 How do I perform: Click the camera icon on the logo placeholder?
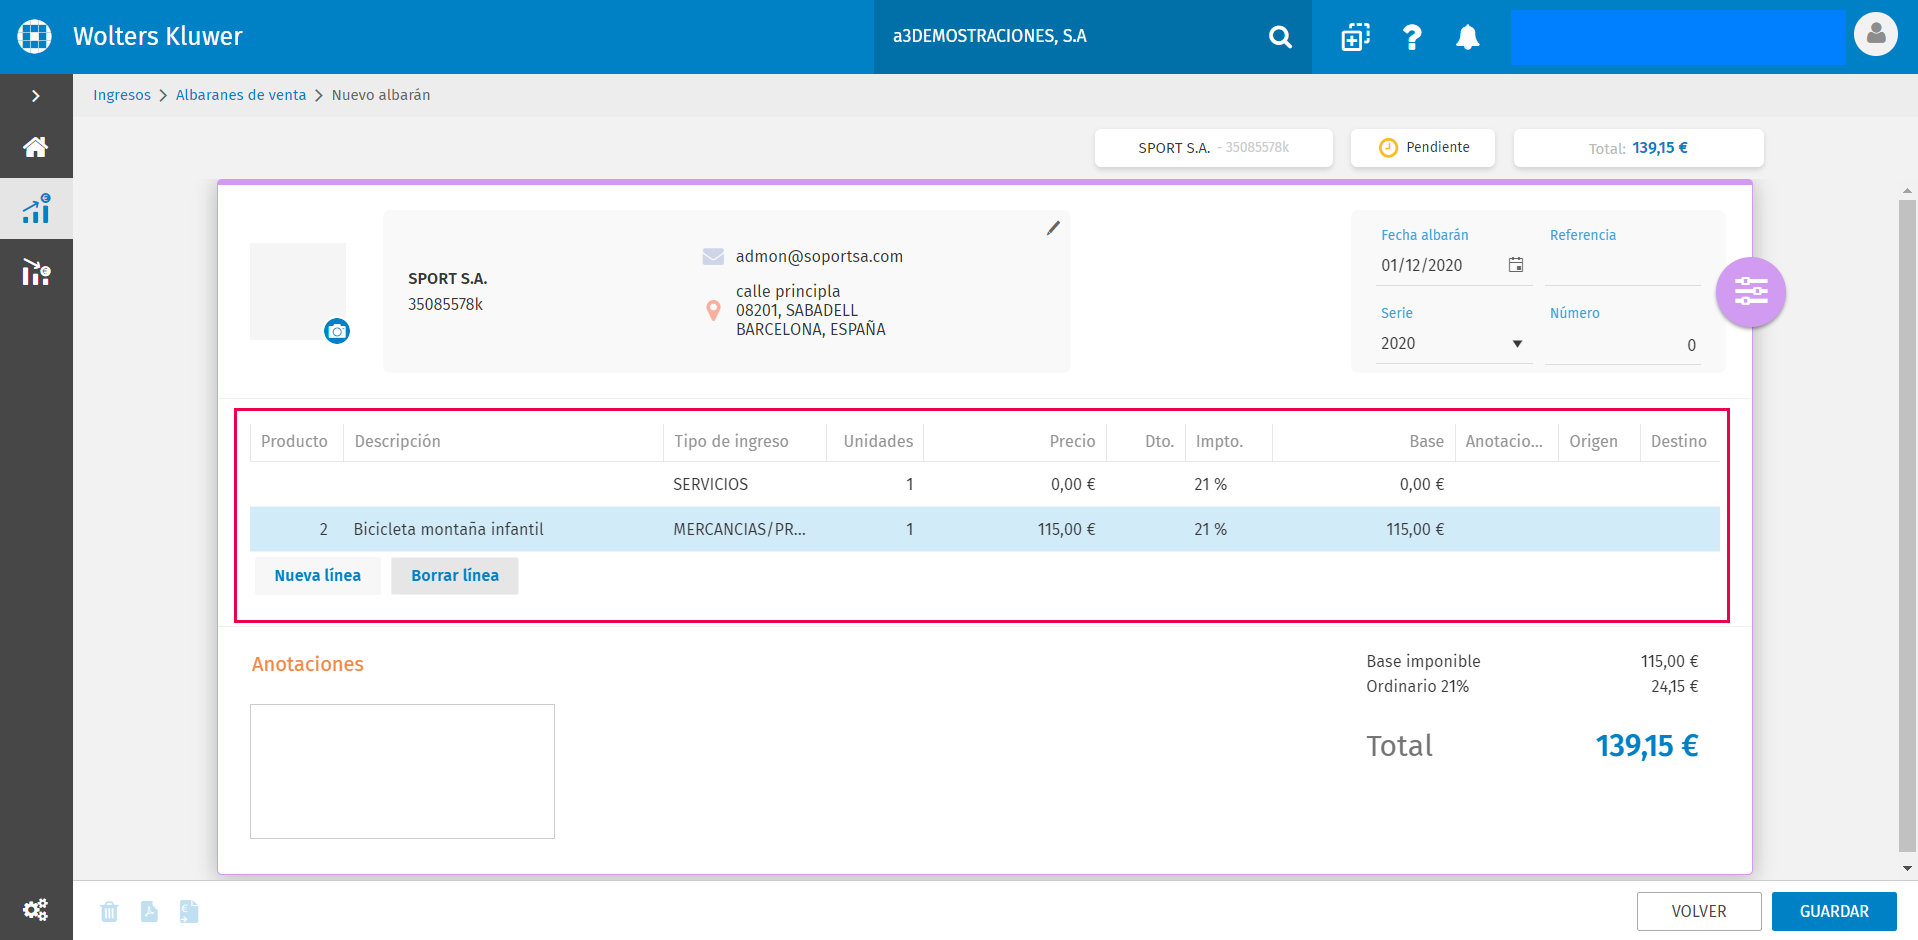tap(337, 331)
